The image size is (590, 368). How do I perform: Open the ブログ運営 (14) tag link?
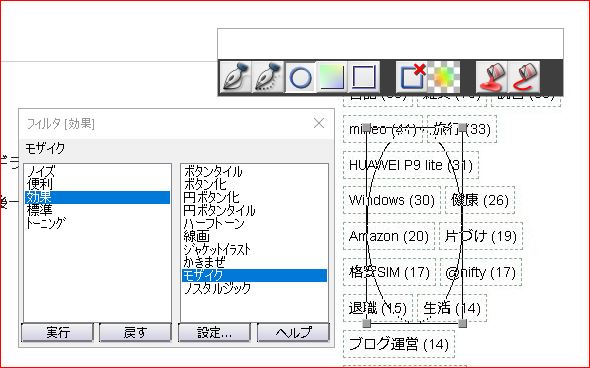399,344
